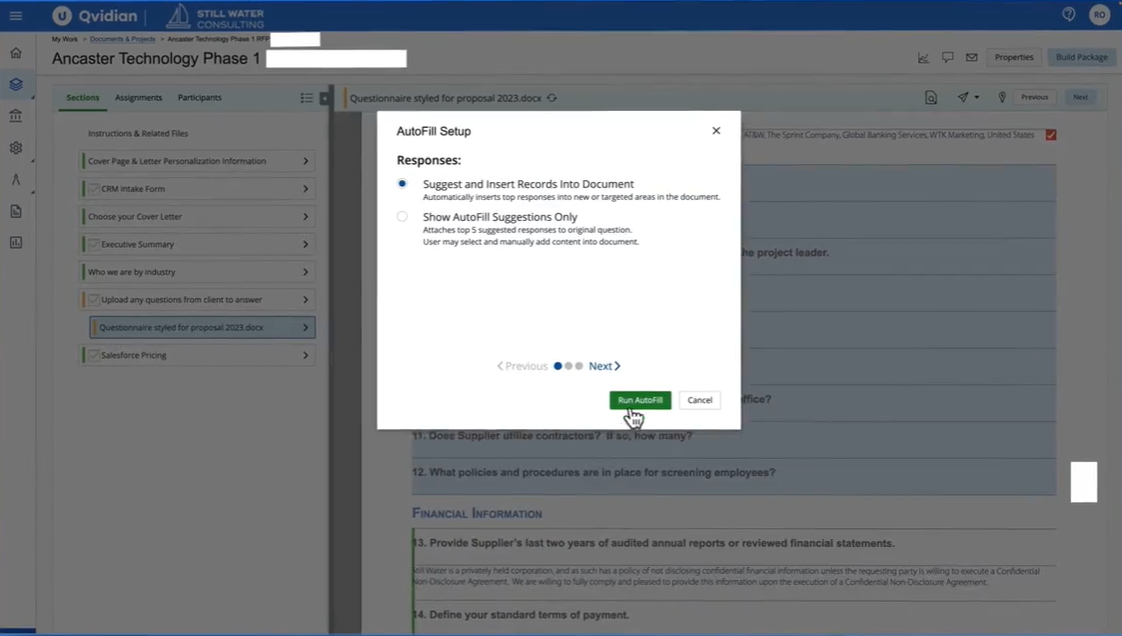Open the layers (projects) sidebar icon
Image resolution: width=1122 pixels, height=636 pixels.
tap(16, 84)
